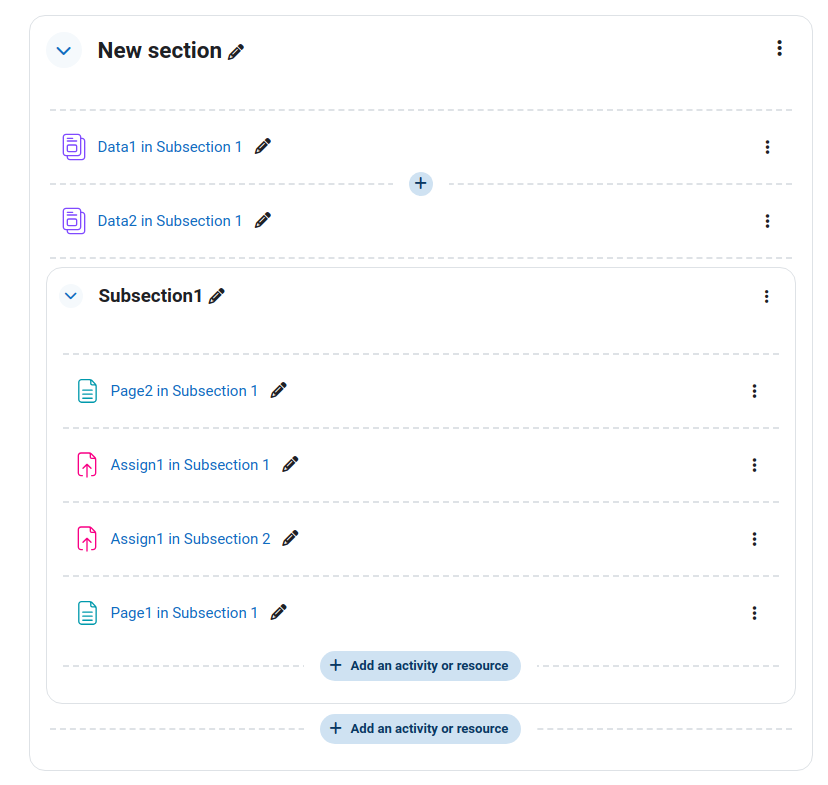Rename Subsection1 using its pencil icon
The width and height of the screenshot is (828, 785).
click(217, 296)
